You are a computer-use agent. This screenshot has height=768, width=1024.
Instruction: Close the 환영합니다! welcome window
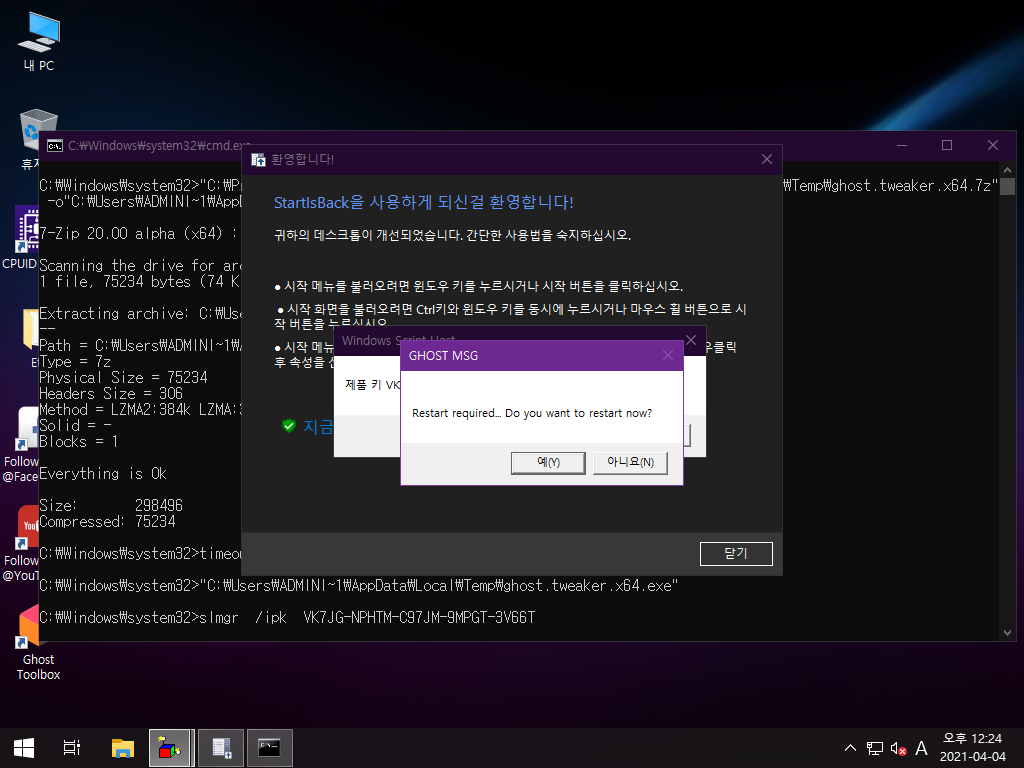767,159
